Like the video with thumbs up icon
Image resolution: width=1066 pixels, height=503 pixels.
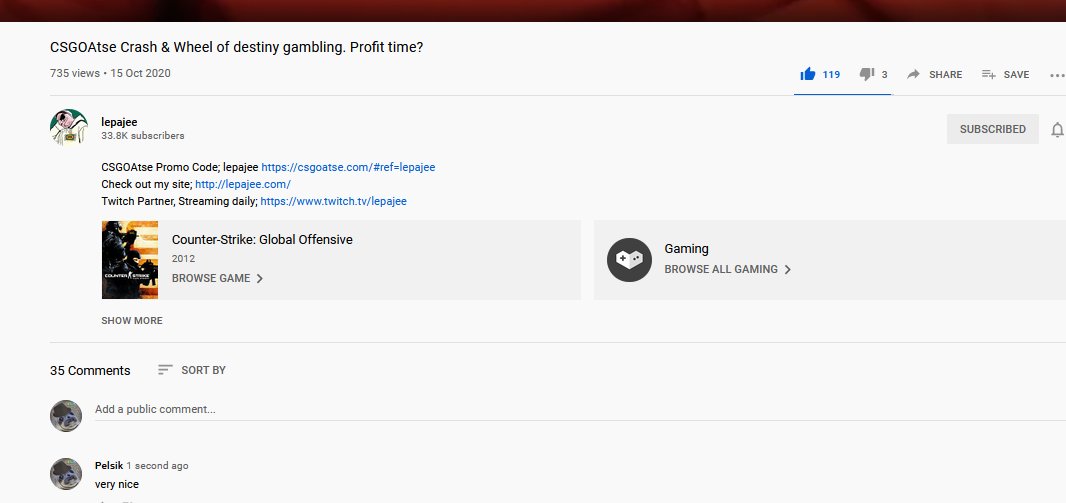pyautogui.click(x=808, y=74)
